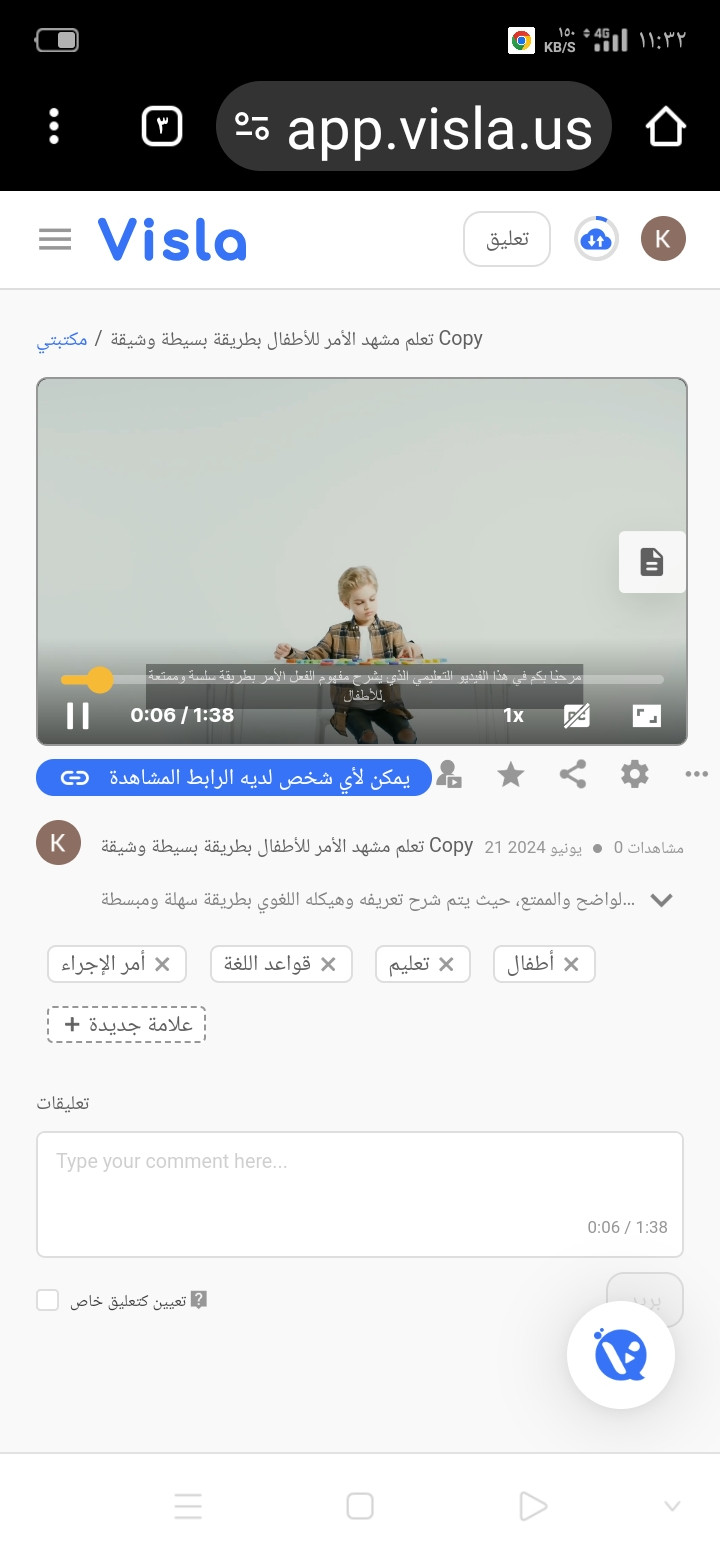Expand the video description chevron
Screen dimensions: 720x1560
pos(661,900)
